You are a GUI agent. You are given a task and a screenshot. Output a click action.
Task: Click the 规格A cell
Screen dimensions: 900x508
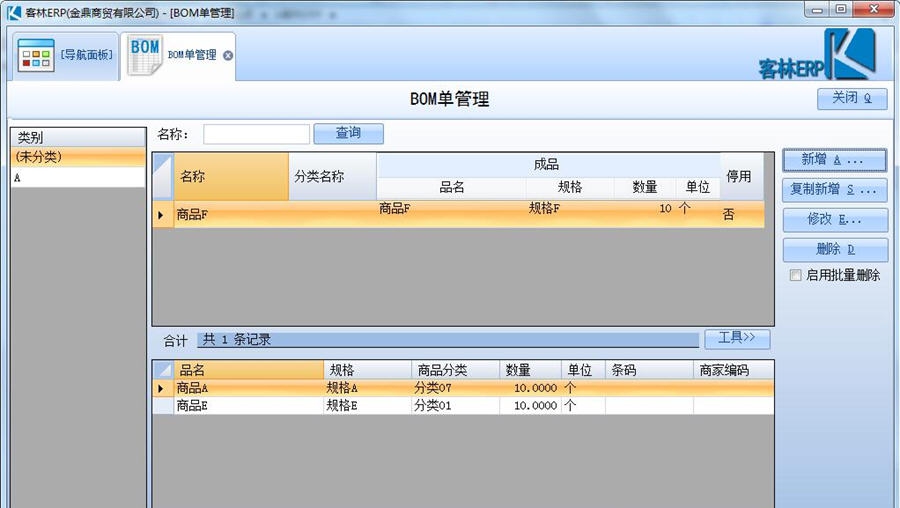[x=367, y=388]
